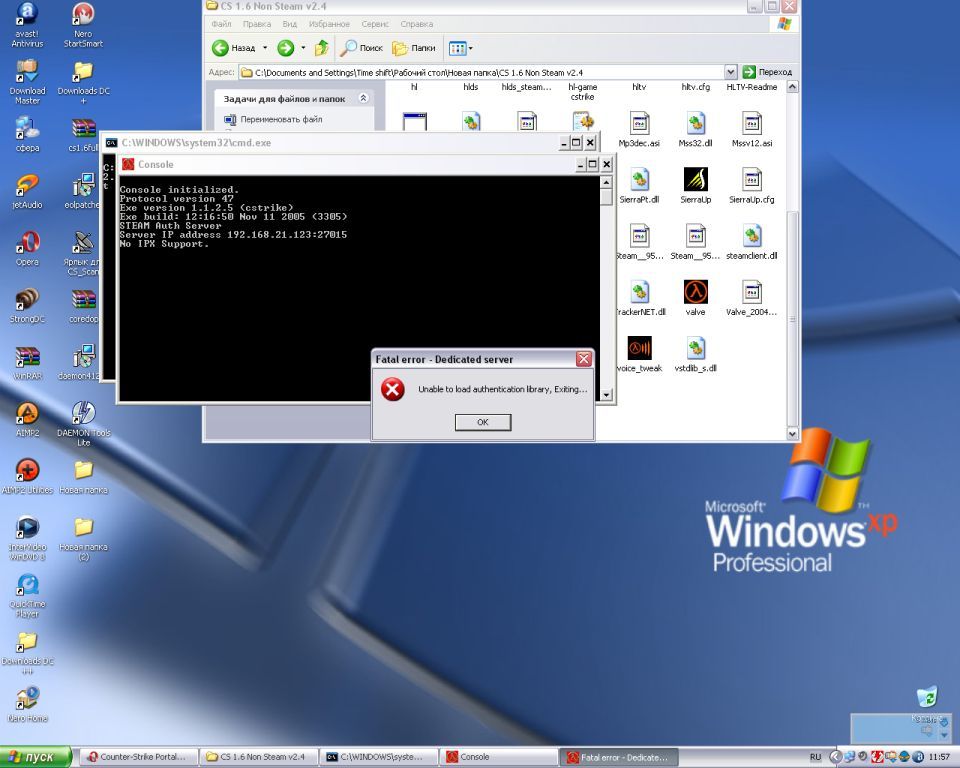Expand the Back button history dropdown arrow
The width and height of the screenshot is (960, 768).
coord(265,48)
